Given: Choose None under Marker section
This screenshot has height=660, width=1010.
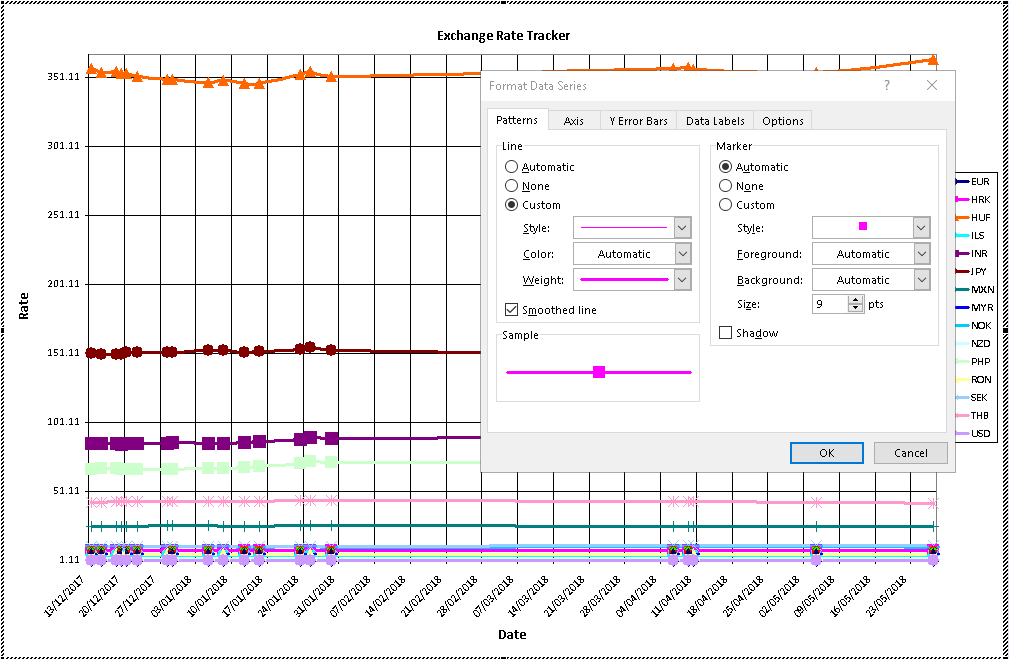Looking at the screenshot, I should click(726, 186).
